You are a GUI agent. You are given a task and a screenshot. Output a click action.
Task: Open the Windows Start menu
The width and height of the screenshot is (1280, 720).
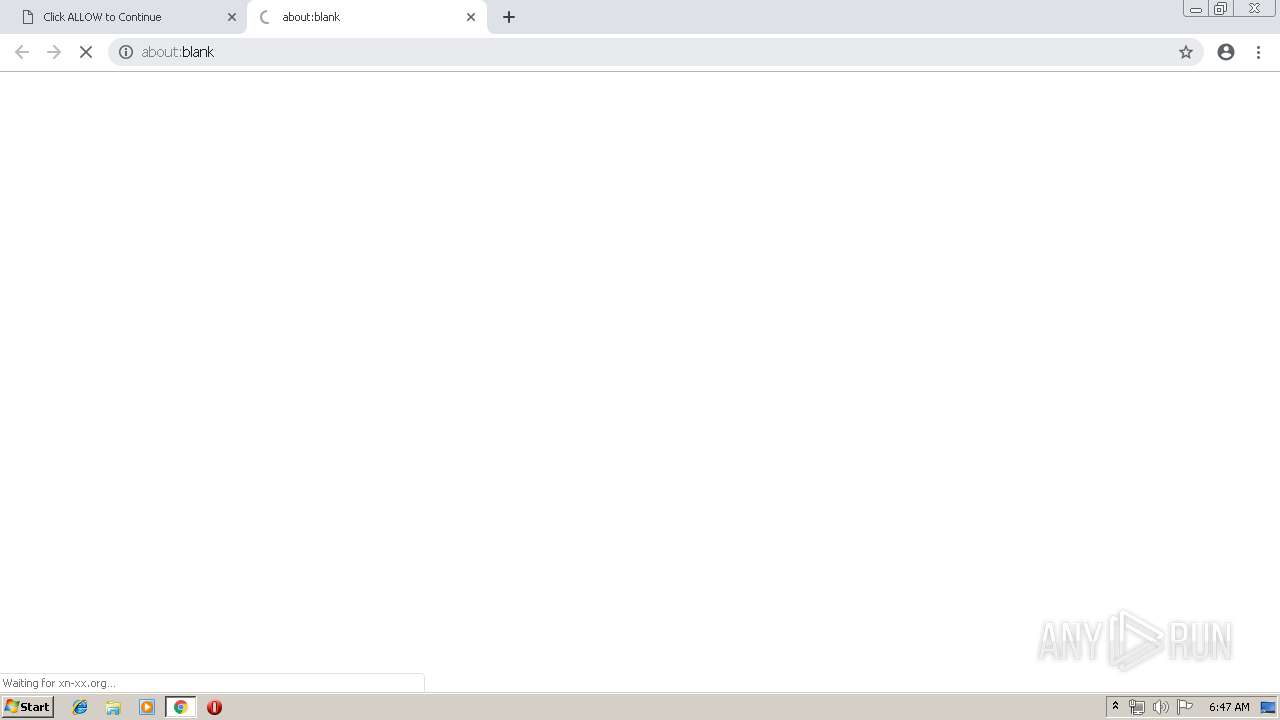27,707
